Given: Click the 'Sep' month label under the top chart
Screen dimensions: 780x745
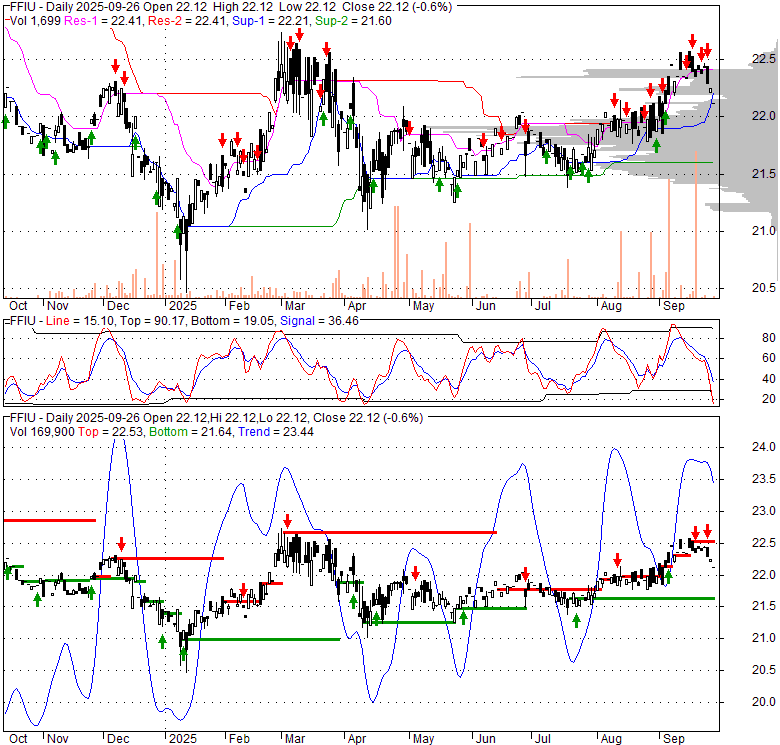Looking at the screenshot, I should pyautogui.click(x=674, y=306).
